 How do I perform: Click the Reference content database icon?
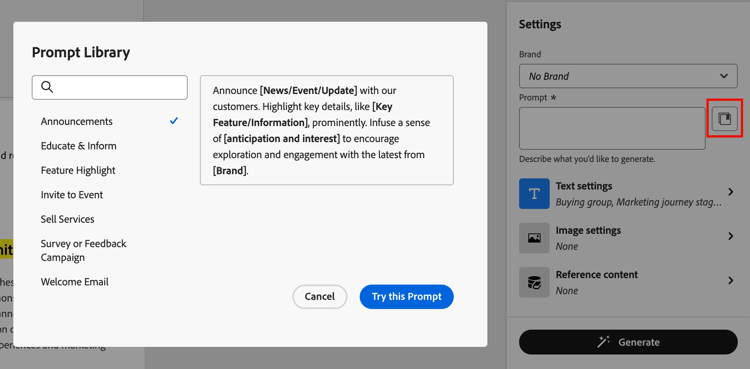(534, 282)
